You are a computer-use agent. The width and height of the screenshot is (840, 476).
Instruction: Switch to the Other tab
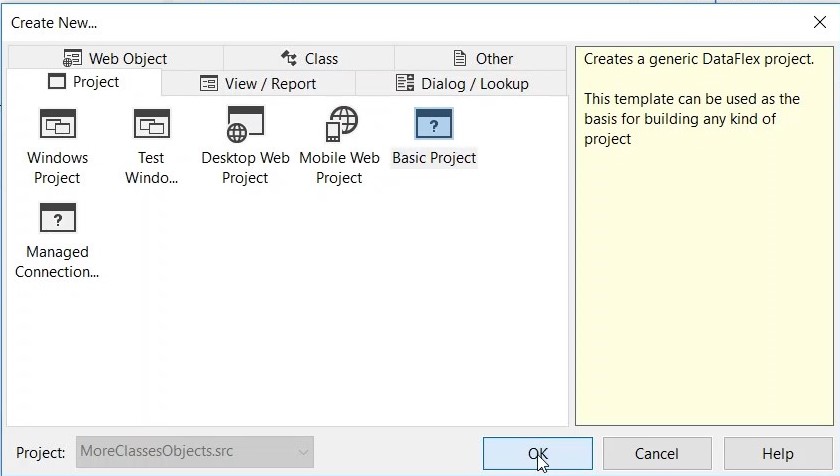[x=483, y=58]
